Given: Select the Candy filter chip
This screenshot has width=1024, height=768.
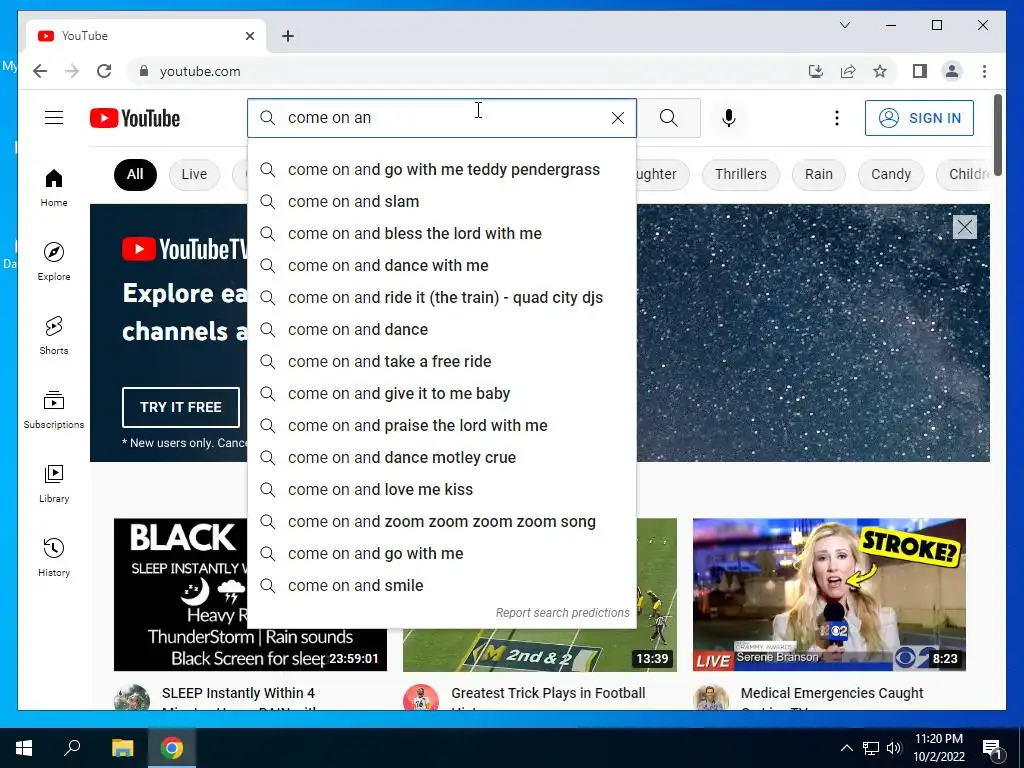Looking at the screenshot, I should [x=891, y=174].
